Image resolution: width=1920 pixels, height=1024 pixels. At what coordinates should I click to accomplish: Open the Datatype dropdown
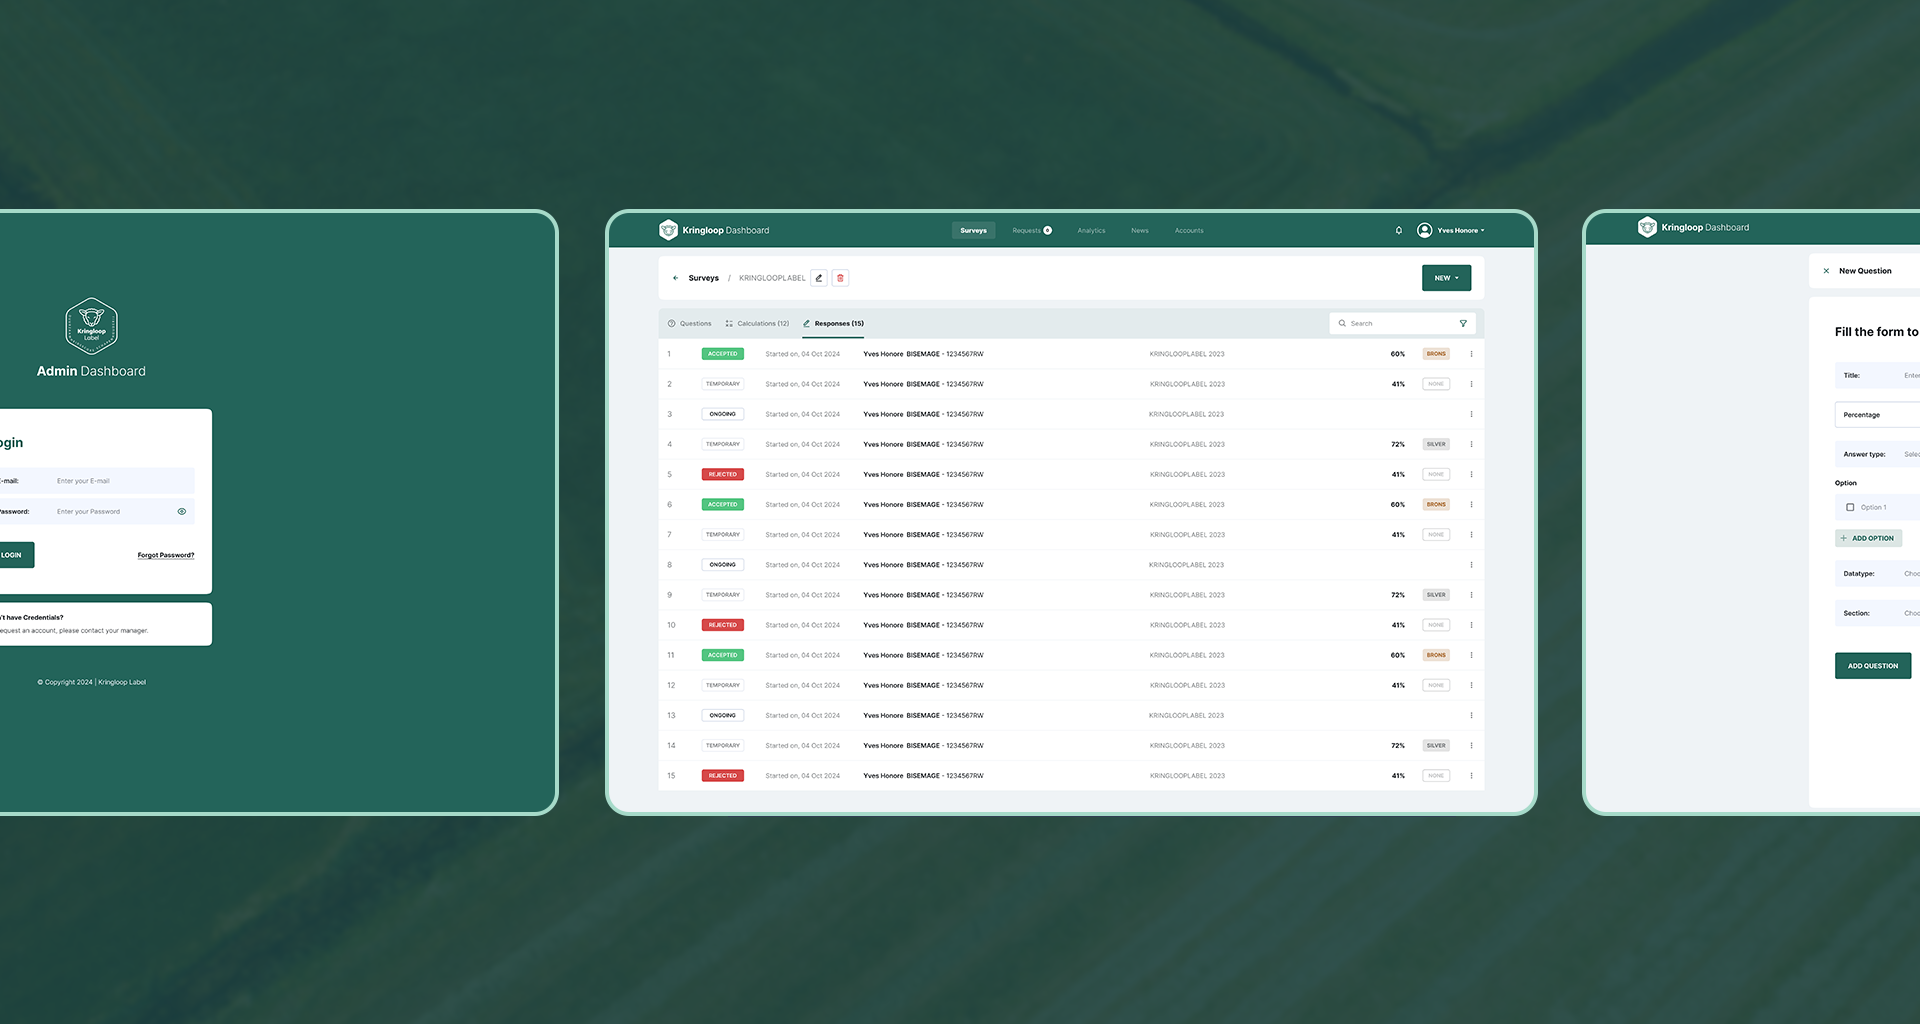pos(1878,574)
